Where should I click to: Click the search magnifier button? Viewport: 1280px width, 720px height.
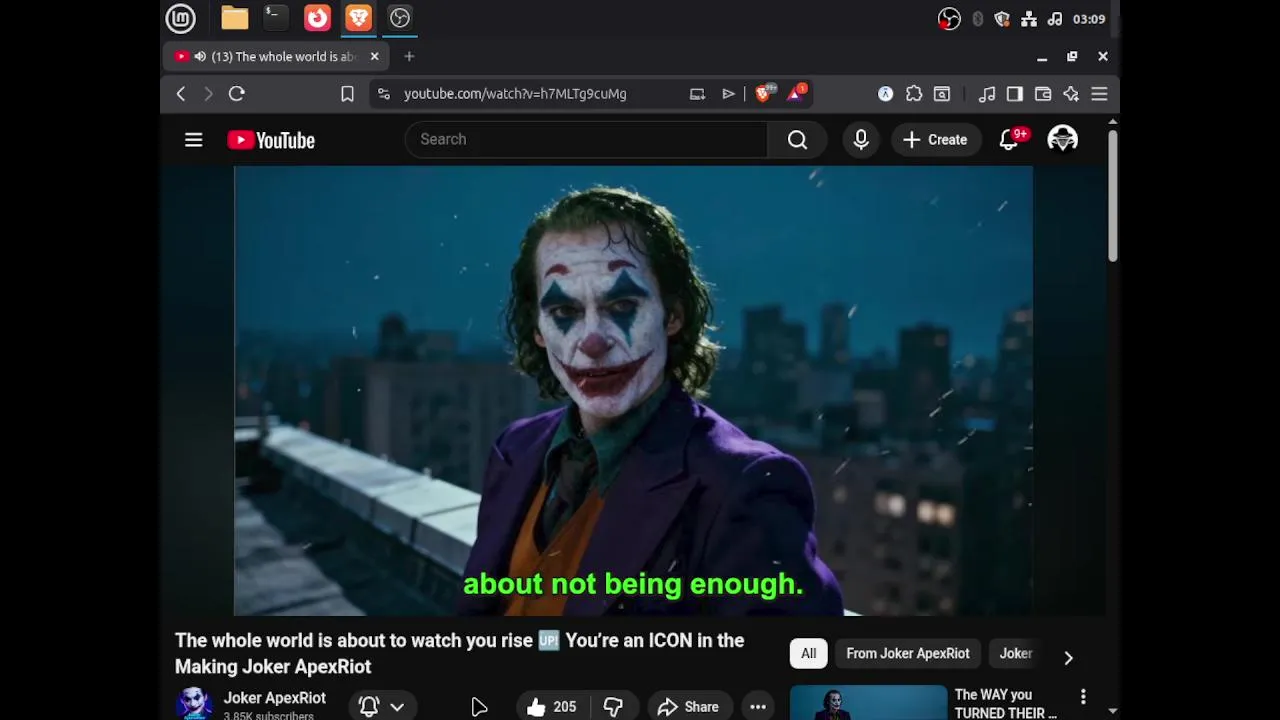click(797, 140)
